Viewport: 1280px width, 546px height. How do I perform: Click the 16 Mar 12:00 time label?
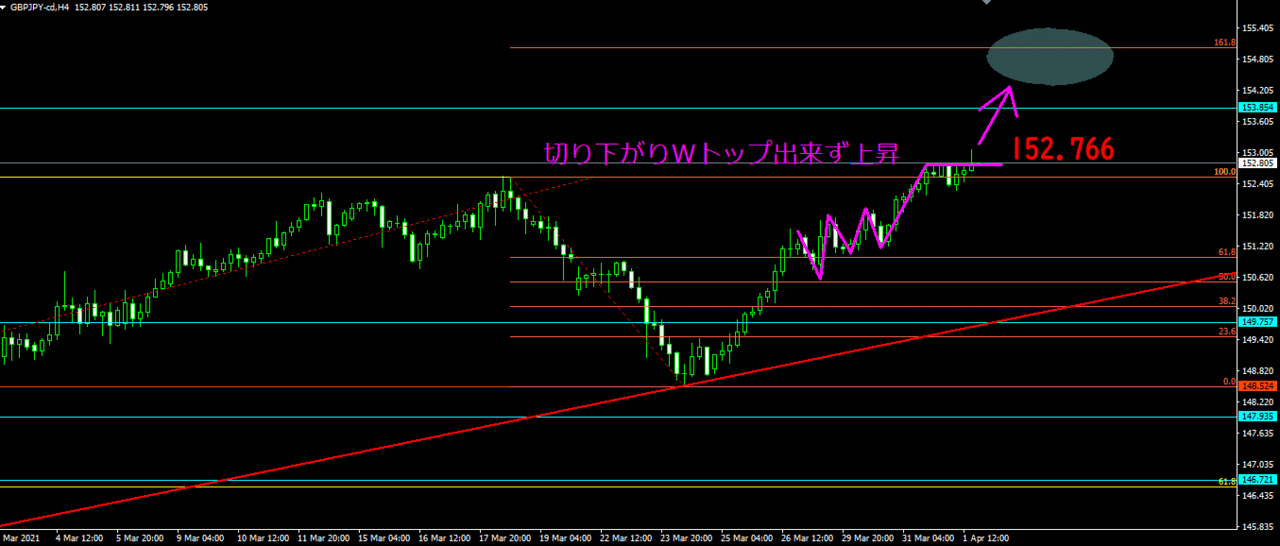click(x=447, y=537)
